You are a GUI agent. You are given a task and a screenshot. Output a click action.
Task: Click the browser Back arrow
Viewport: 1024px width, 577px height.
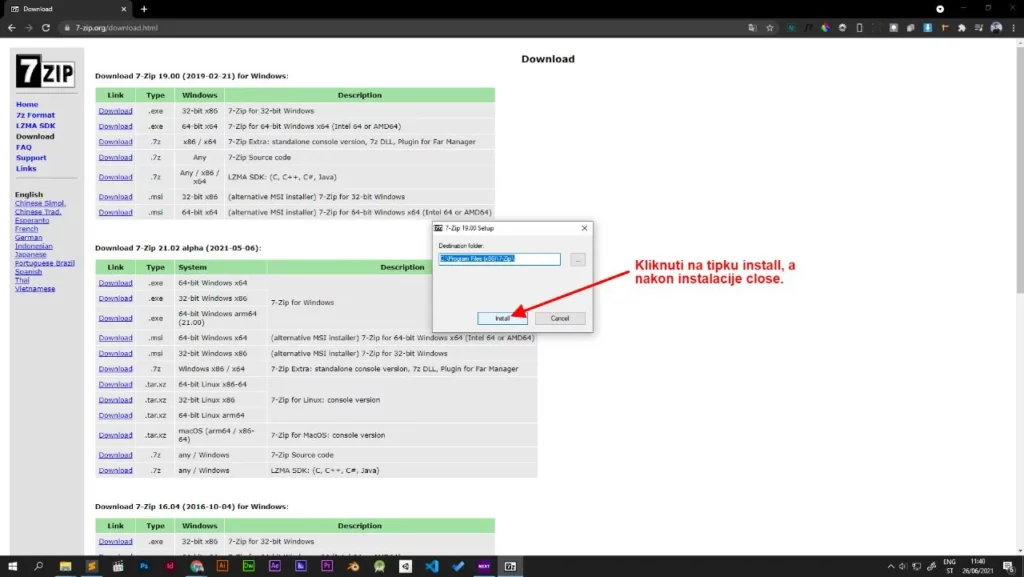tap(12, 28)
